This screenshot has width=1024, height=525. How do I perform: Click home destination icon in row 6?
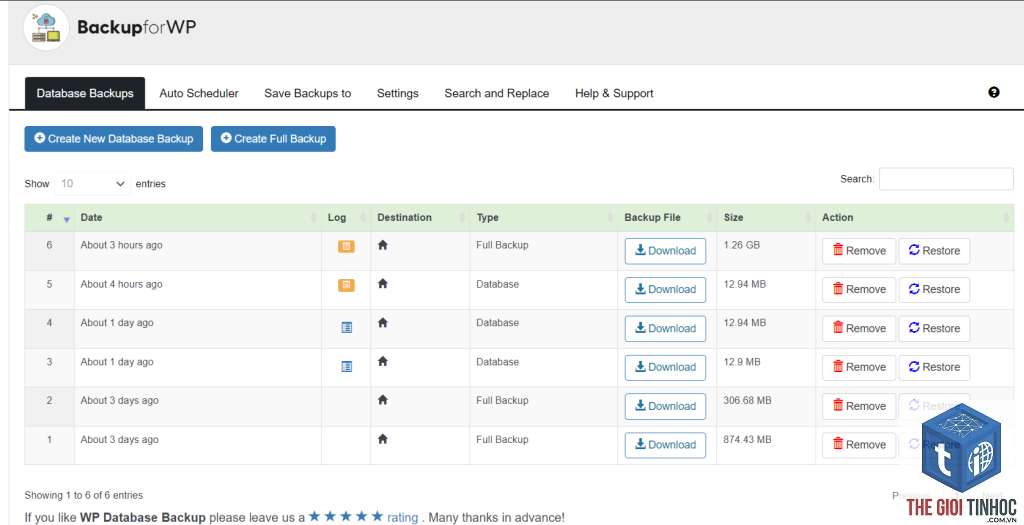383,245
